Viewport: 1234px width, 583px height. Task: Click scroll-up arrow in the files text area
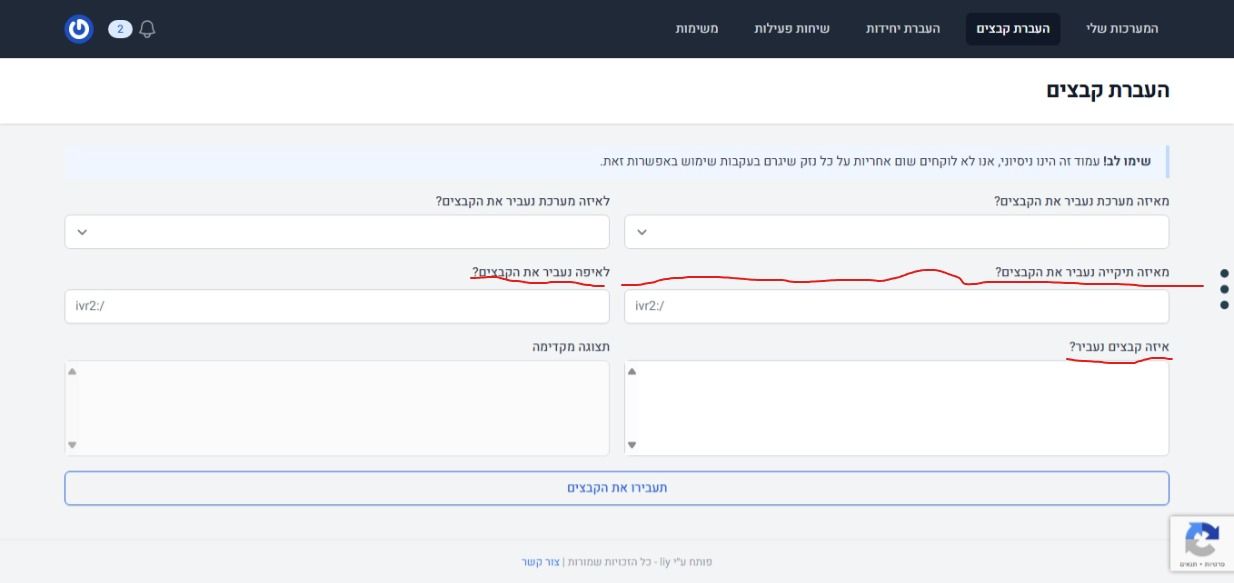(x=631, y=371)
